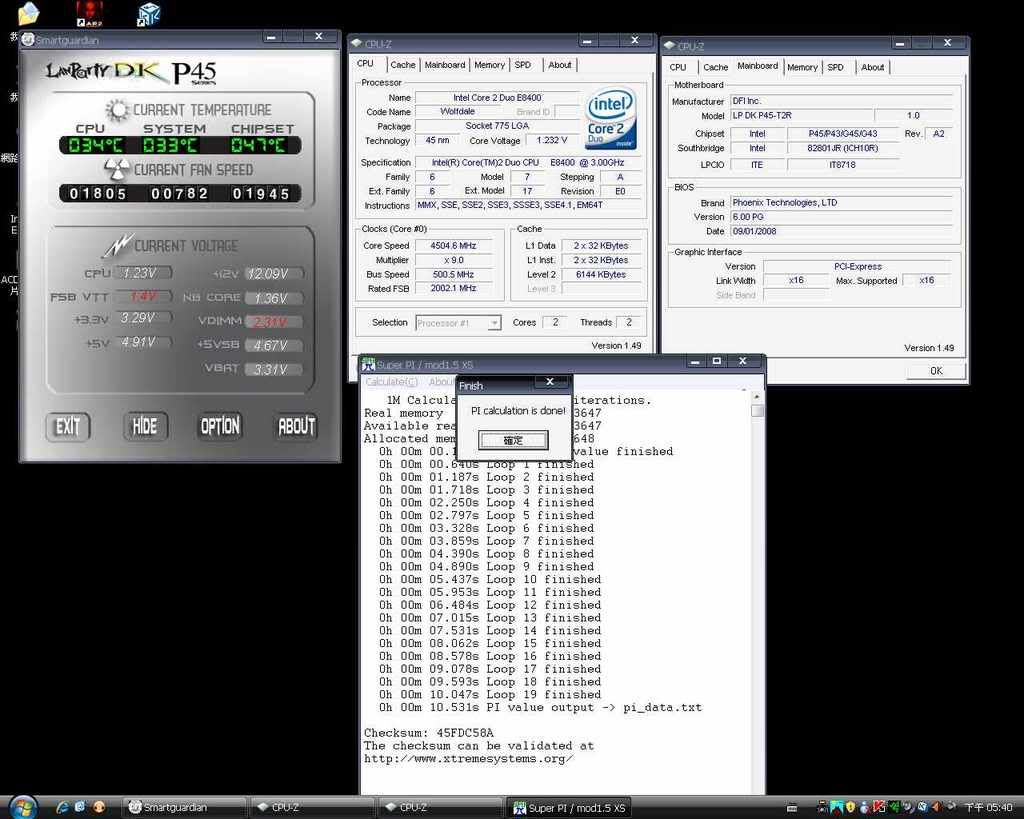Click the left CPU-Z window title icon
Image resolution: width=1024 pixels, height=819 pixels.
pos(357,44)
